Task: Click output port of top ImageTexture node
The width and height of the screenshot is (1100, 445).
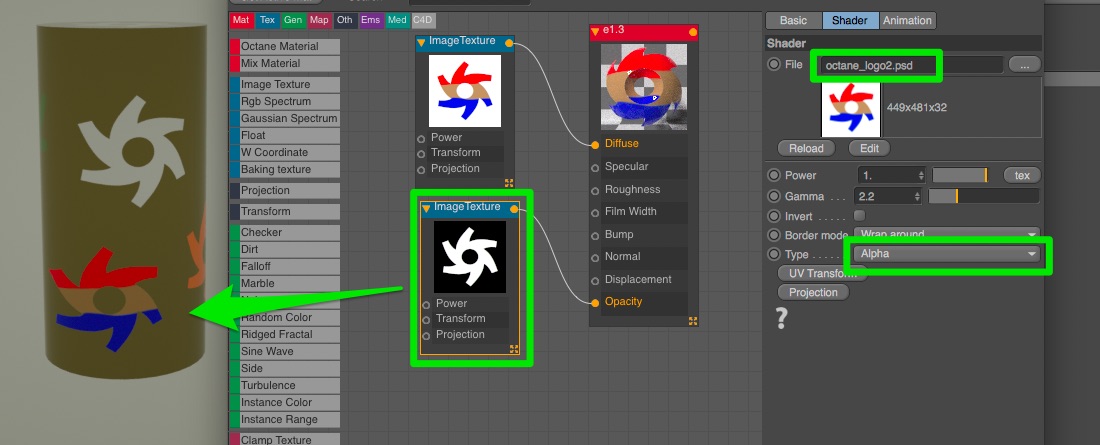Action: click(x=509, y=43)
